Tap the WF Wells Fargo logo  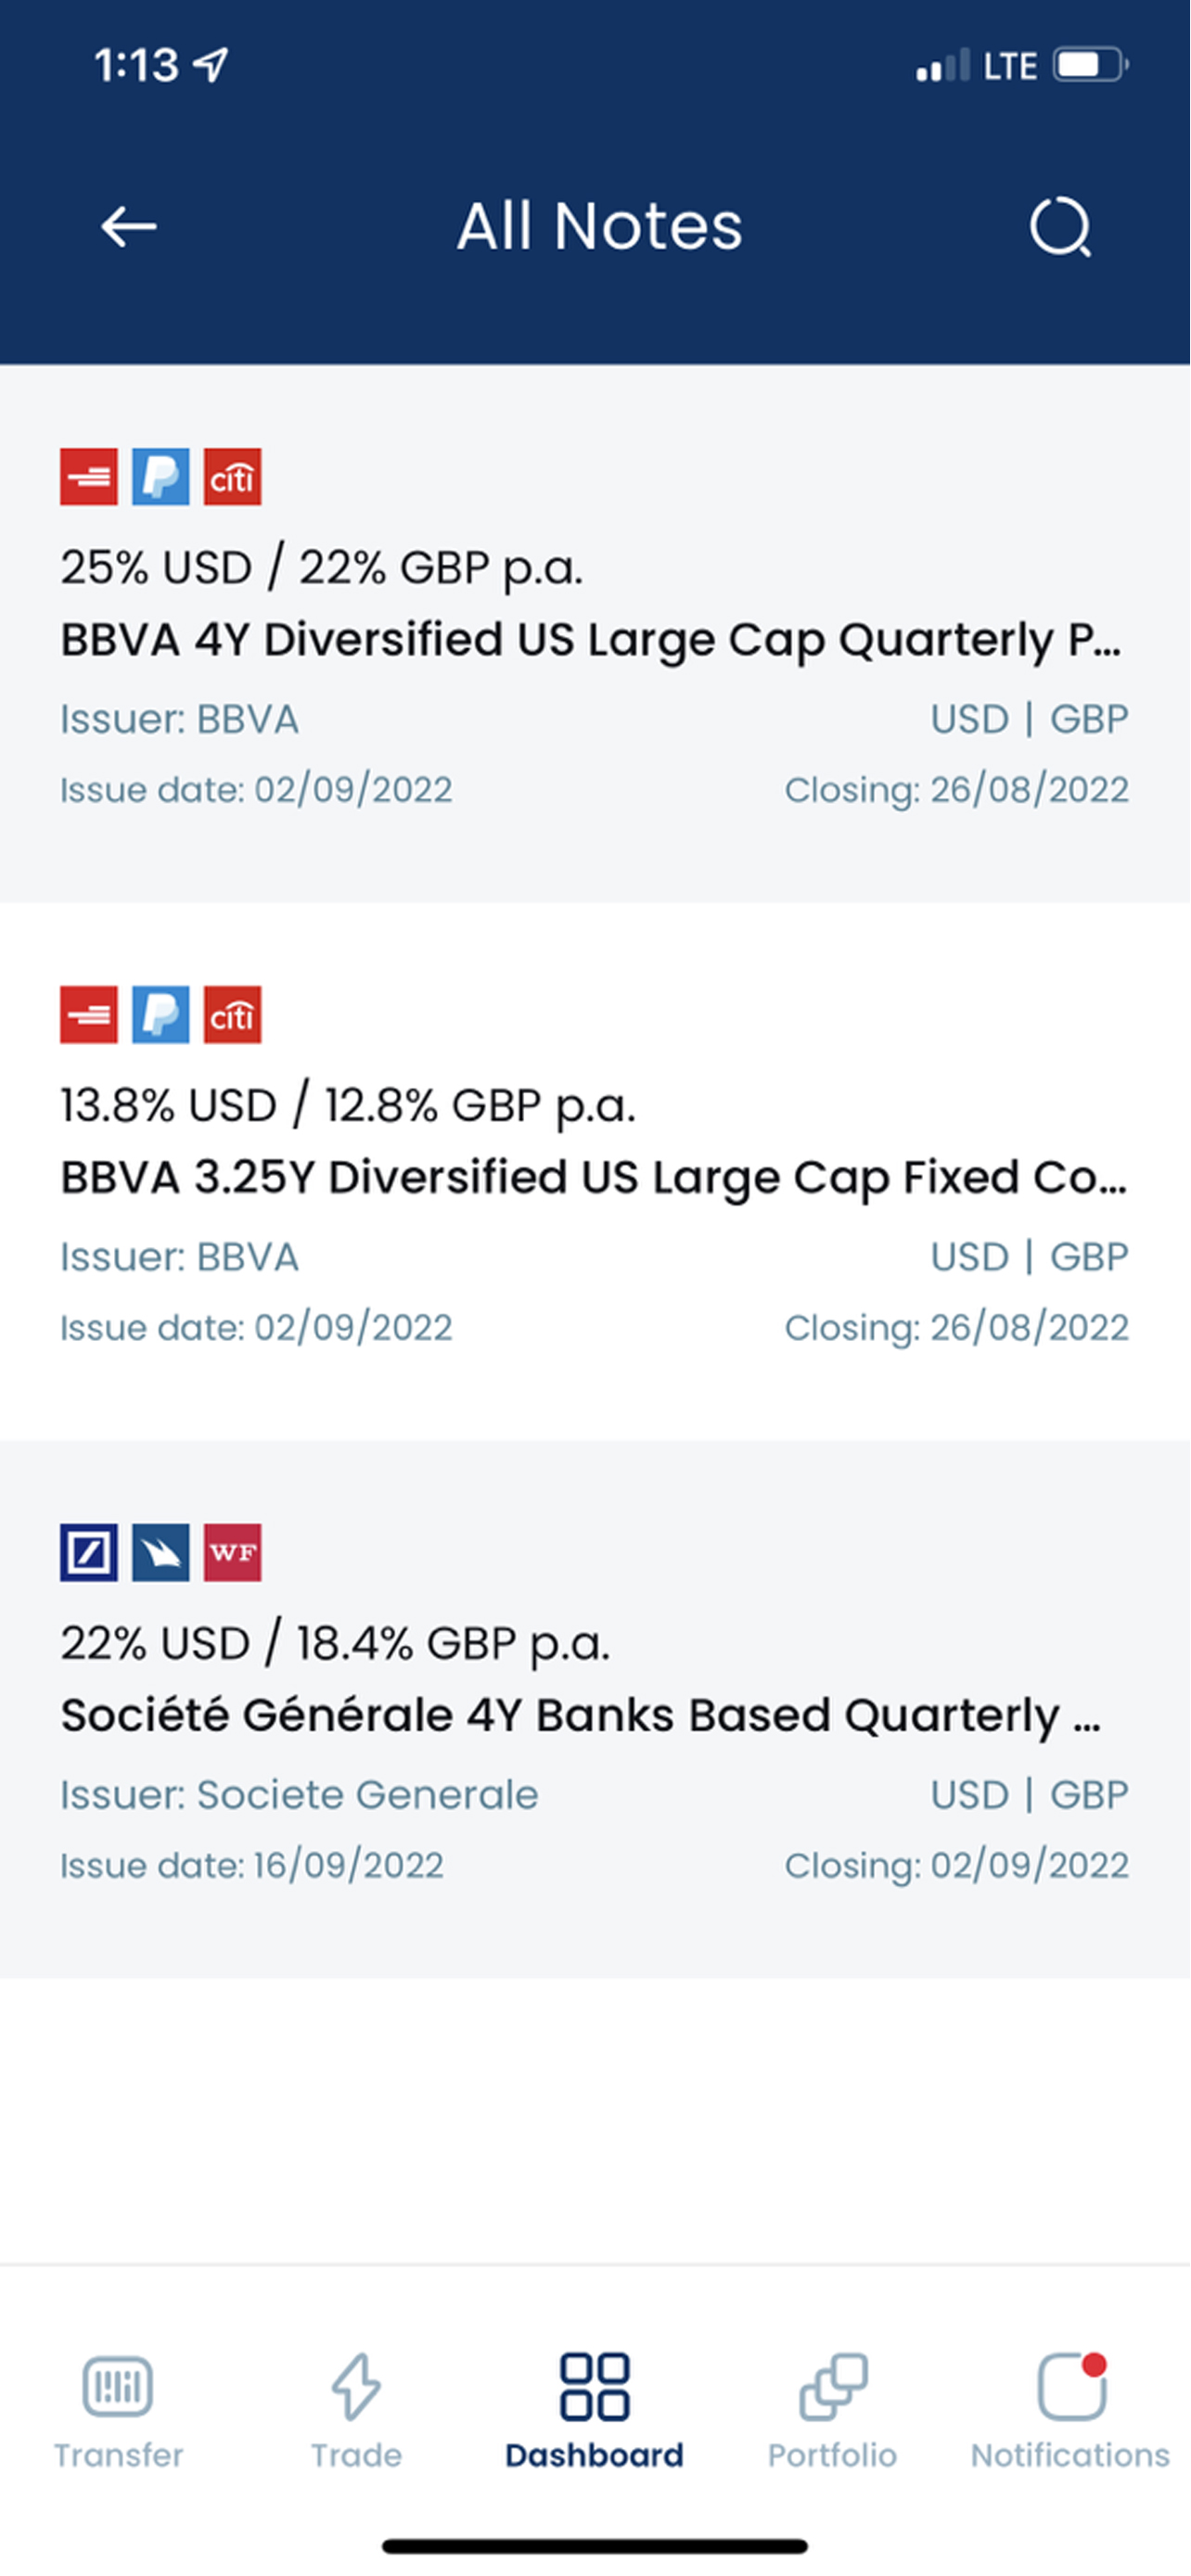click(233, 1552)
